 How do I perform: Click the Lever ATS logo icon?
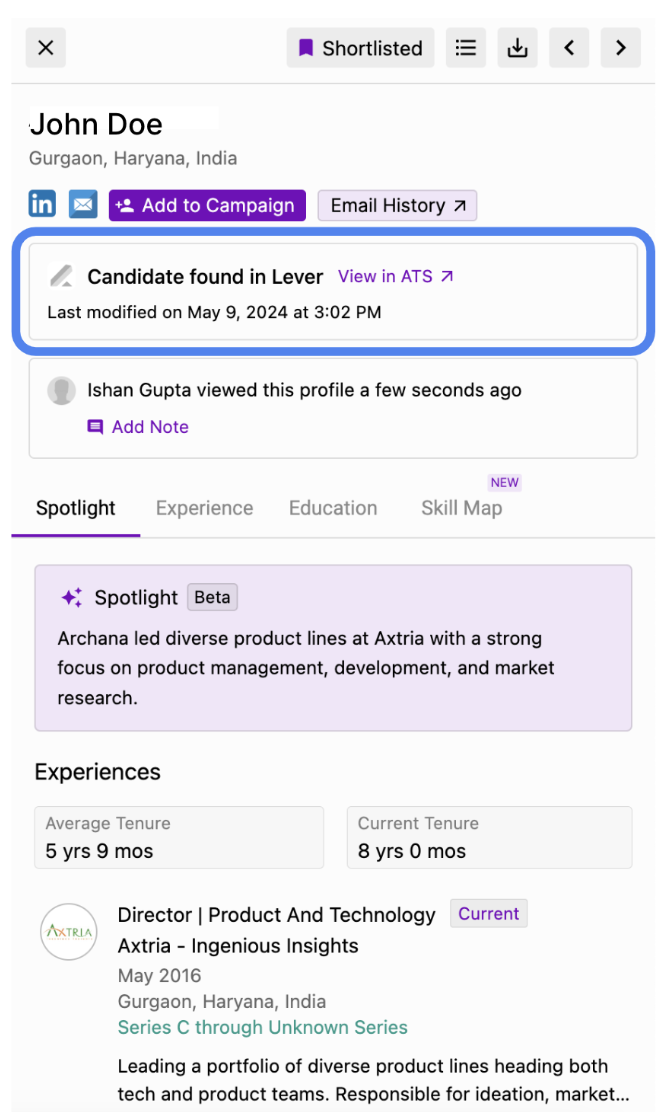click(62, 276)
